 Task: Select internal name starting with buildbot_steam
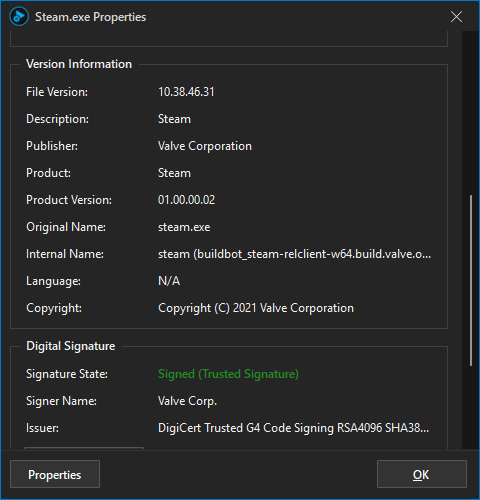[294, 254]
